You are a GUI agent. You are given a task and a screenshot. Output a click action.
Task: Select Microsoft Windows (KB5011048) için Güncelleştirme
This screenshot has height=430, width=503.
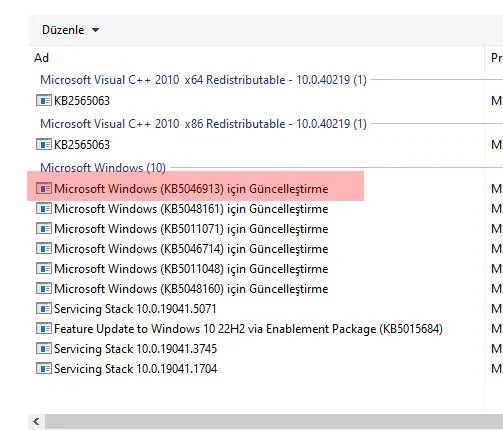click(x=191, y=269)
